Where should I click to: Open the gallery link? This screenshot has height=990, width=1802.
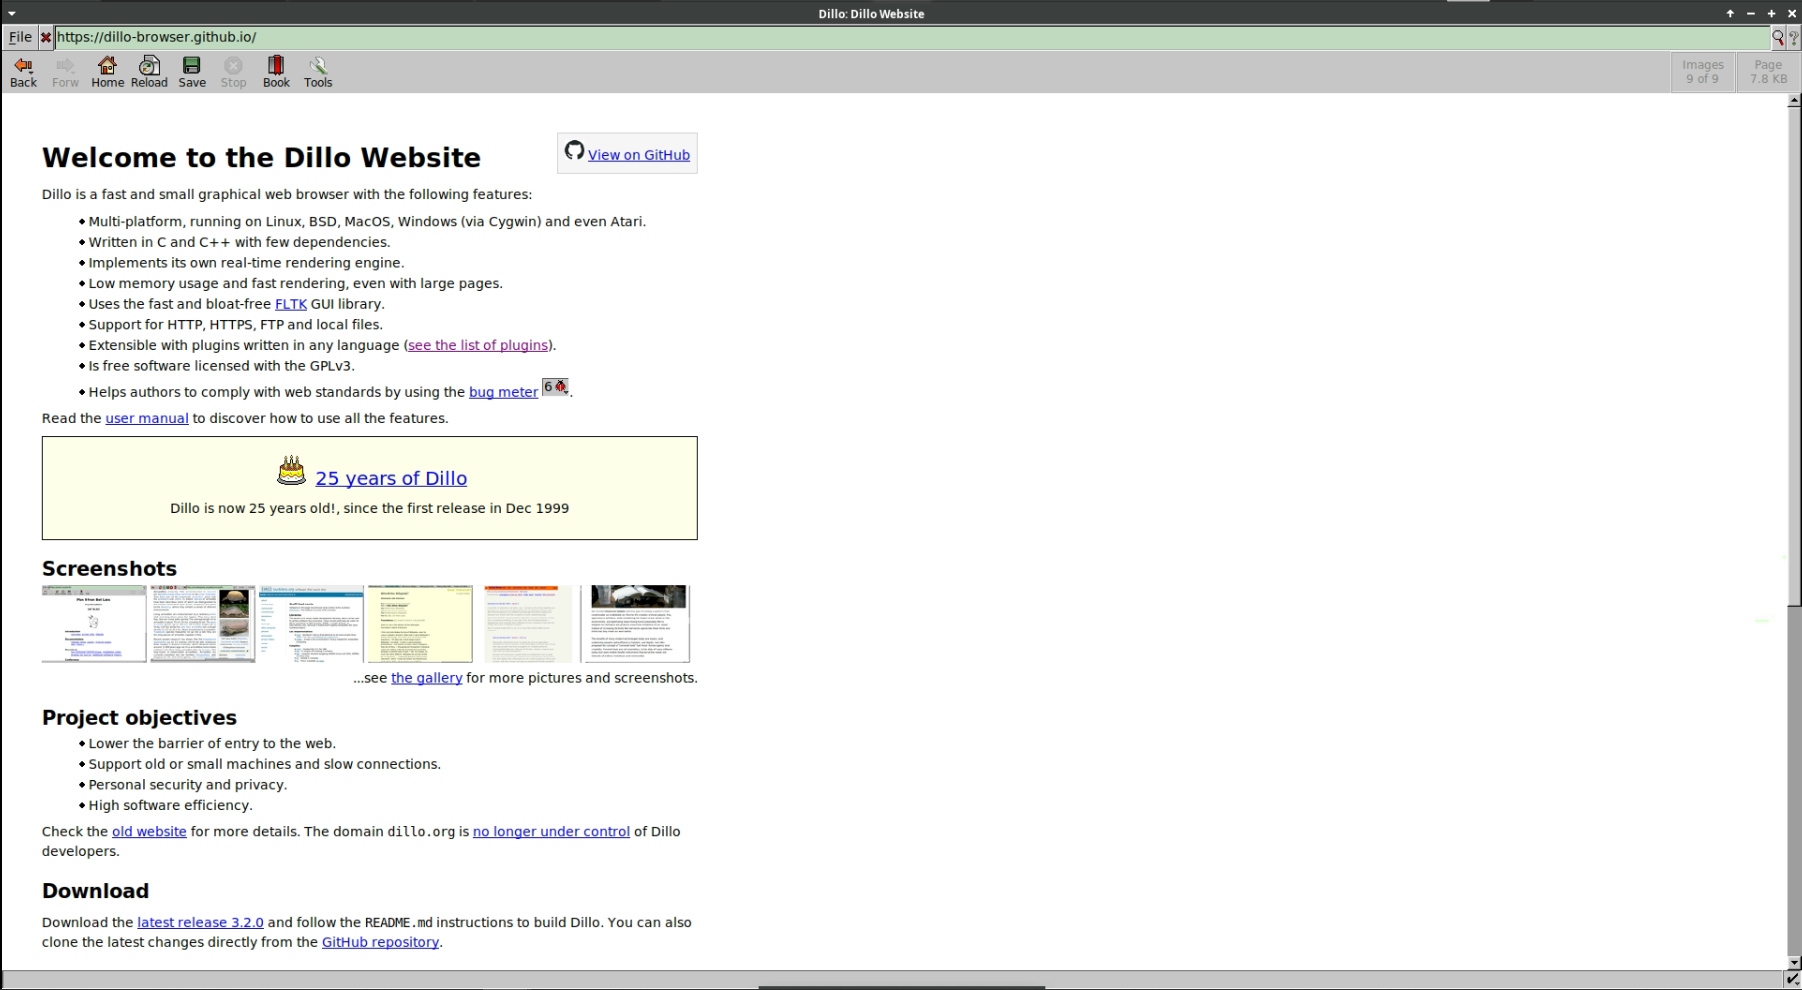coord(426,678)
